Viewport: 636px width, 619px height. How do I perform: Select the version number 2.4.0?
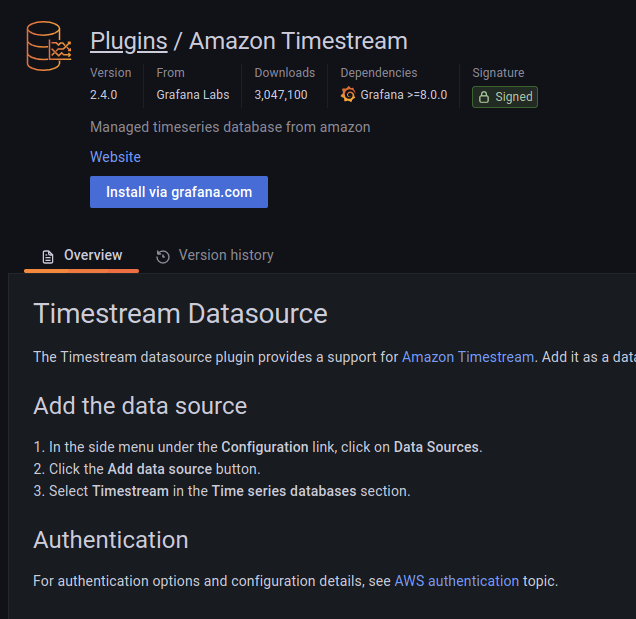pyautogui.click(x=103, y=95)
